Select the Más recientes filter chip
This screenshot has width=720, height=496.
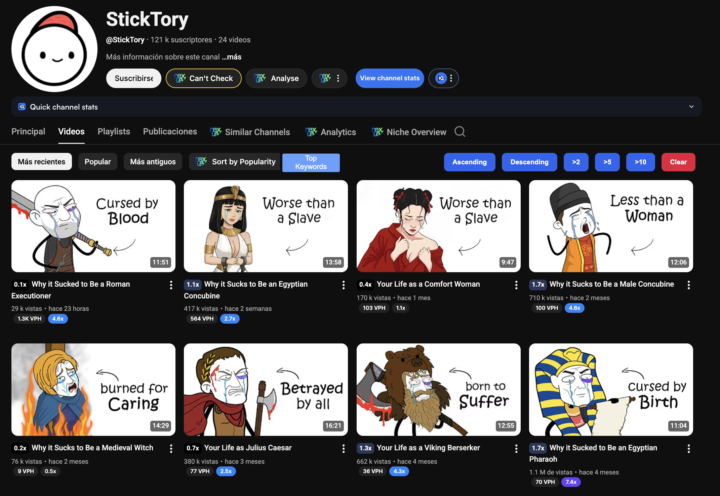click(x=41, y=162)
